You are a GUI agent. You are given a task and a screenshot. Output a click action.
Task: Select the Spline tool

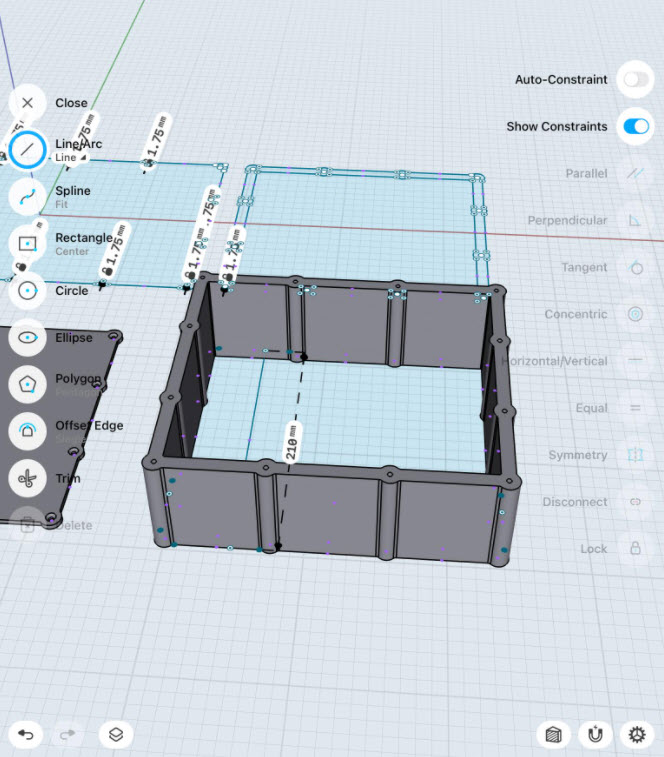28,196
